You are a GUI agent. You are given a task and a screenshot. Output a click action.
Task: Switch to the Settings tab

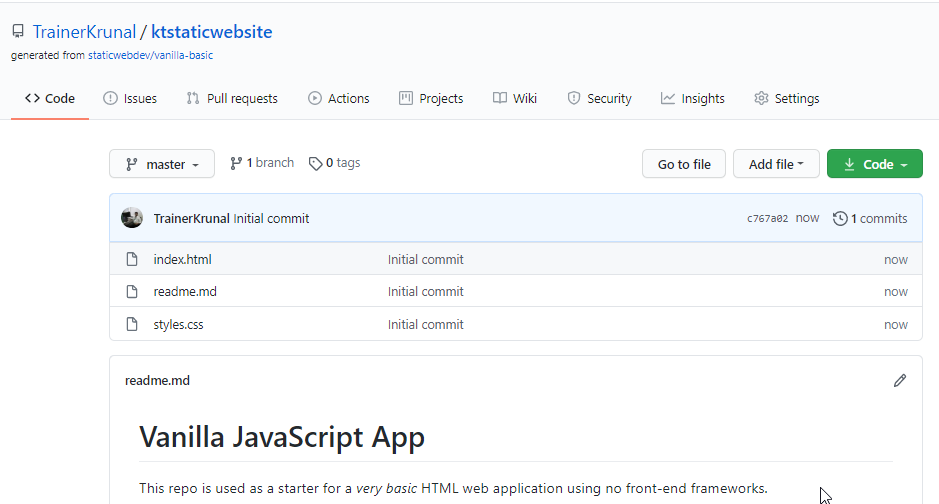787,98
